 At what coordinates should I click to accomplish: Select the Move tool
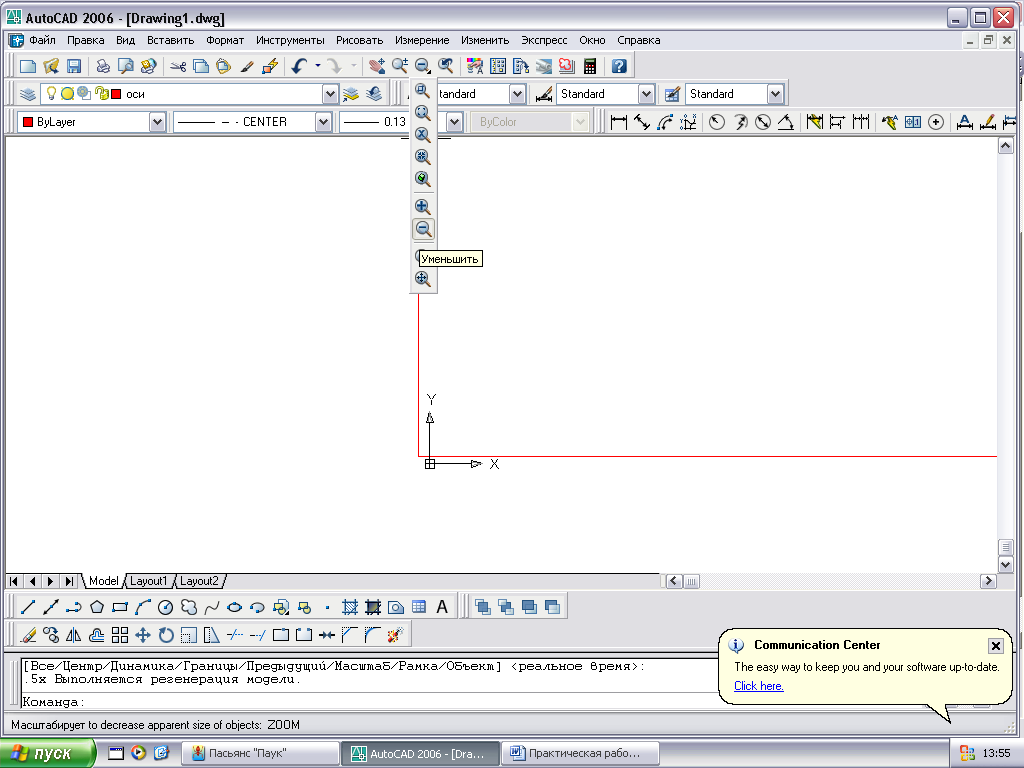tap(143, 635)
